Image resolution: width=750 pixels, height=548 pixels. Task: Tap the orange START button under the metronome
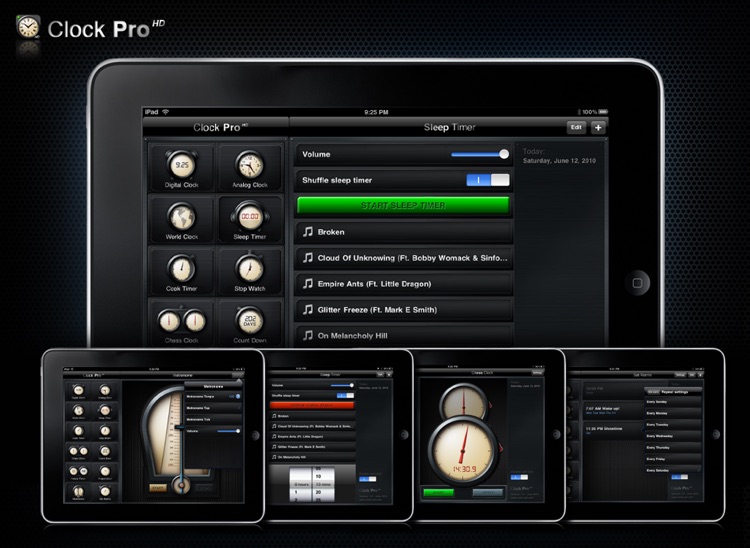click(x=158, y=488)
